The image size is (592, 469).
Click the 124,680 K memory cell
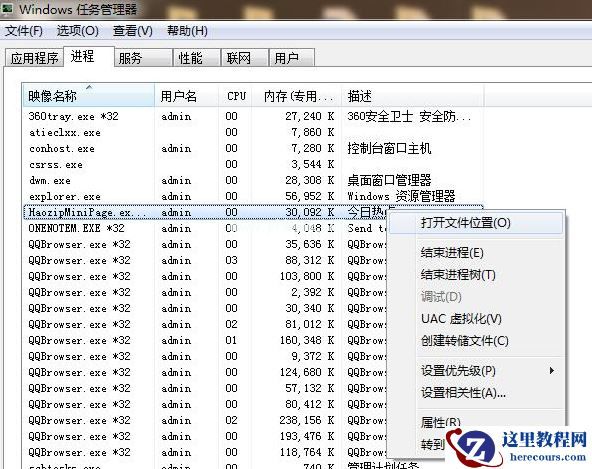(x=307, y=372)
